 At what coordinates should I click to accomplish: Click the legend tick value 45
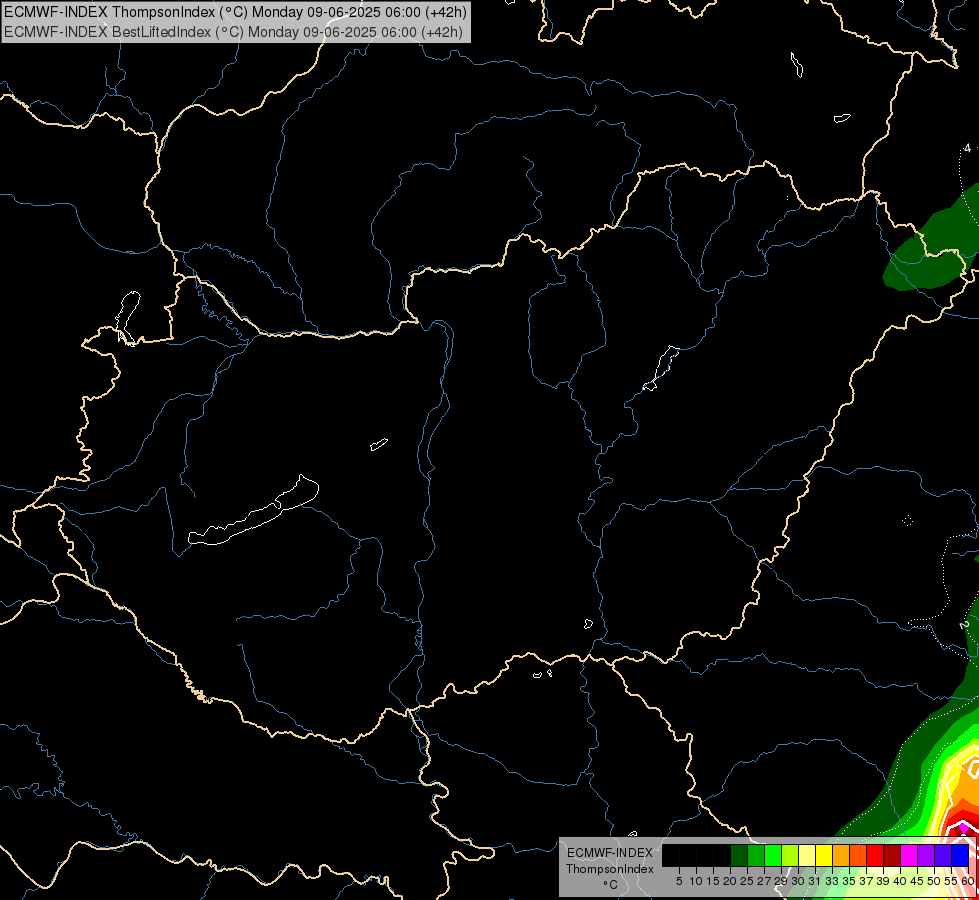[x=917, y=881]
